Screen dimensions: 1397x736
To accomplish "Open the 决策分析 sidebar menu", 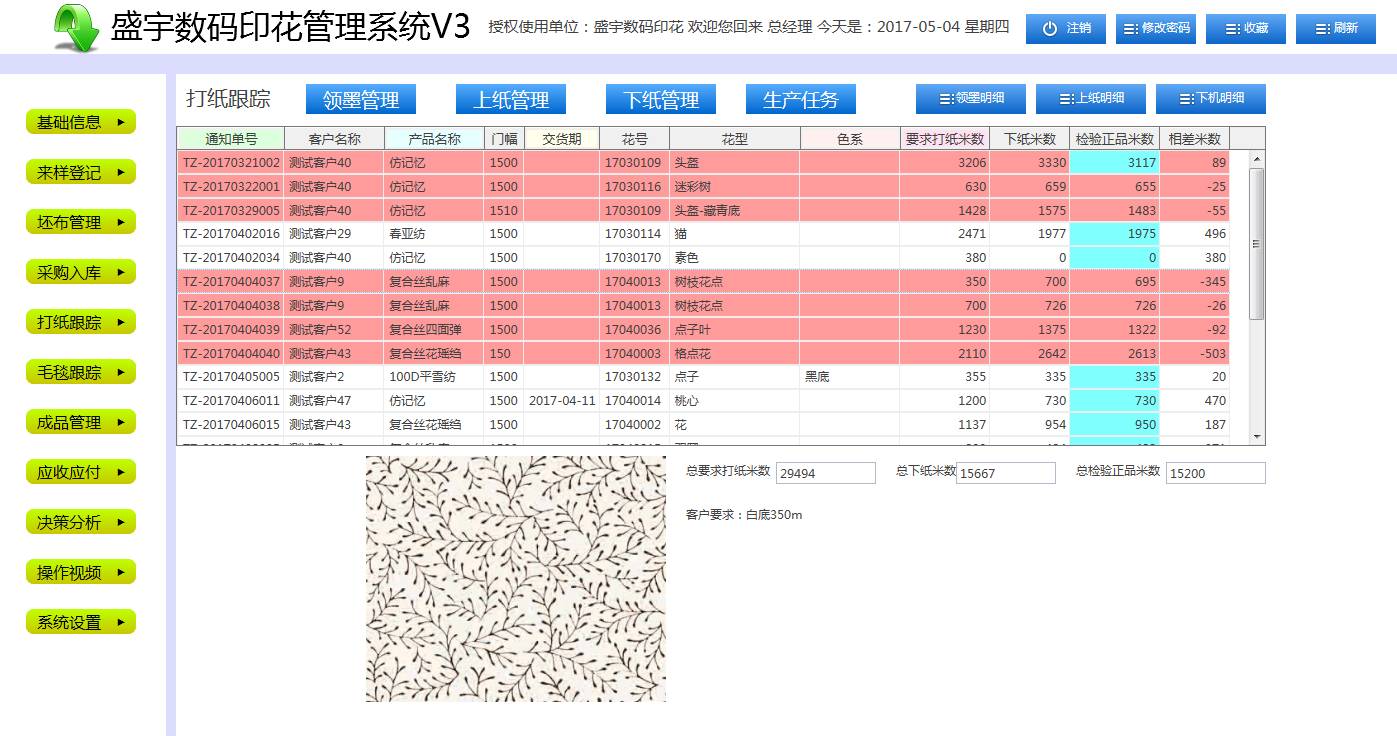I will pos(80,522).
